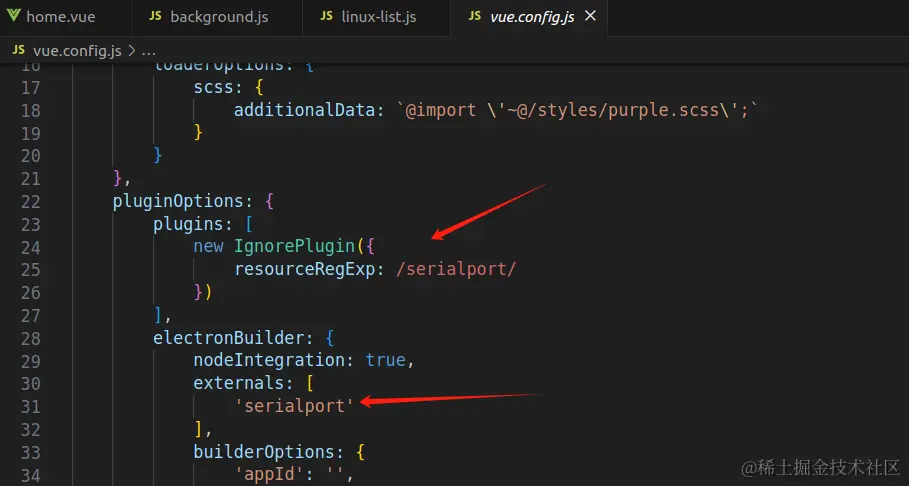909x486 pixels.
Task: Click the 'new' keyword
Action: pos(208,246)
